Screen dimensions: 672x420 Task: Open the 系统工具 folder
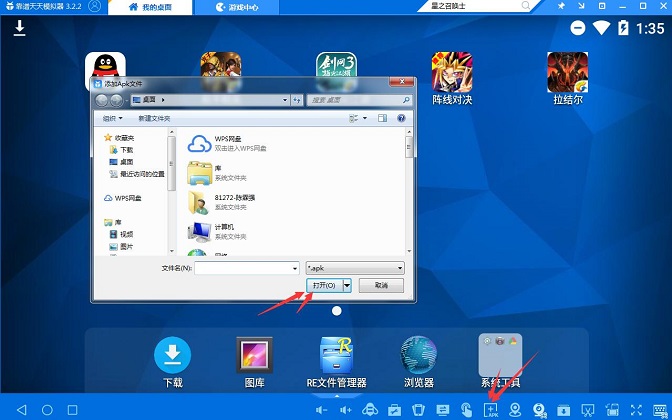pos(500,361)
